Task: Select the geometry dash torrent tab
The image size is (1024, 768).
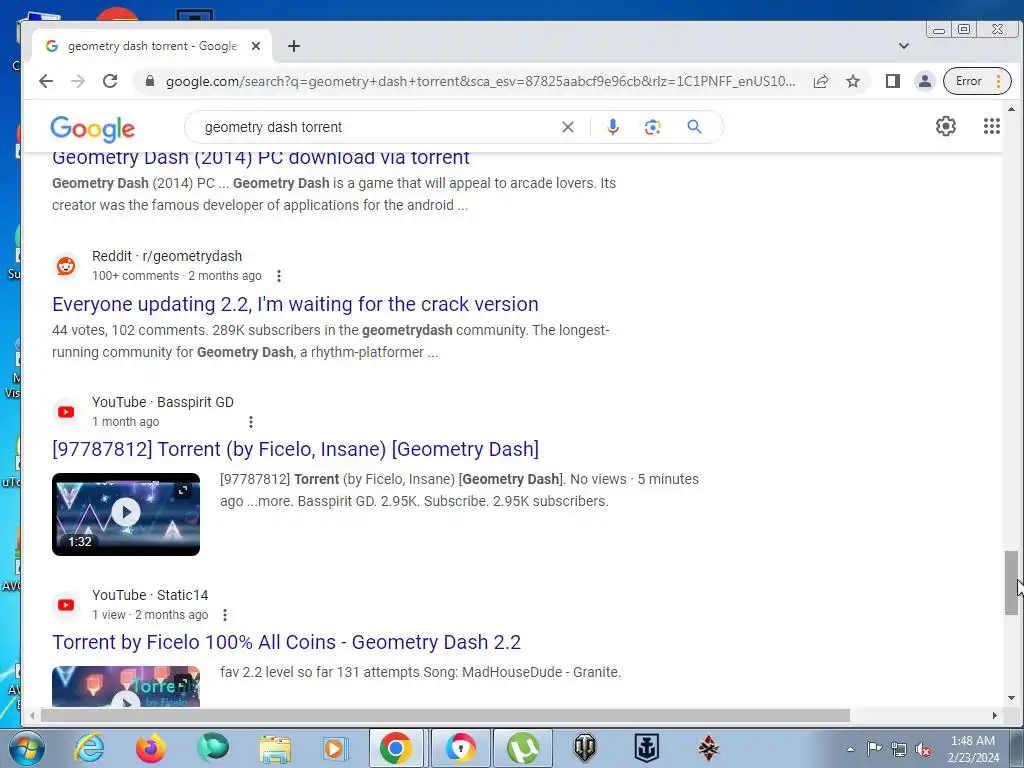Action: [x=152, y=46]
